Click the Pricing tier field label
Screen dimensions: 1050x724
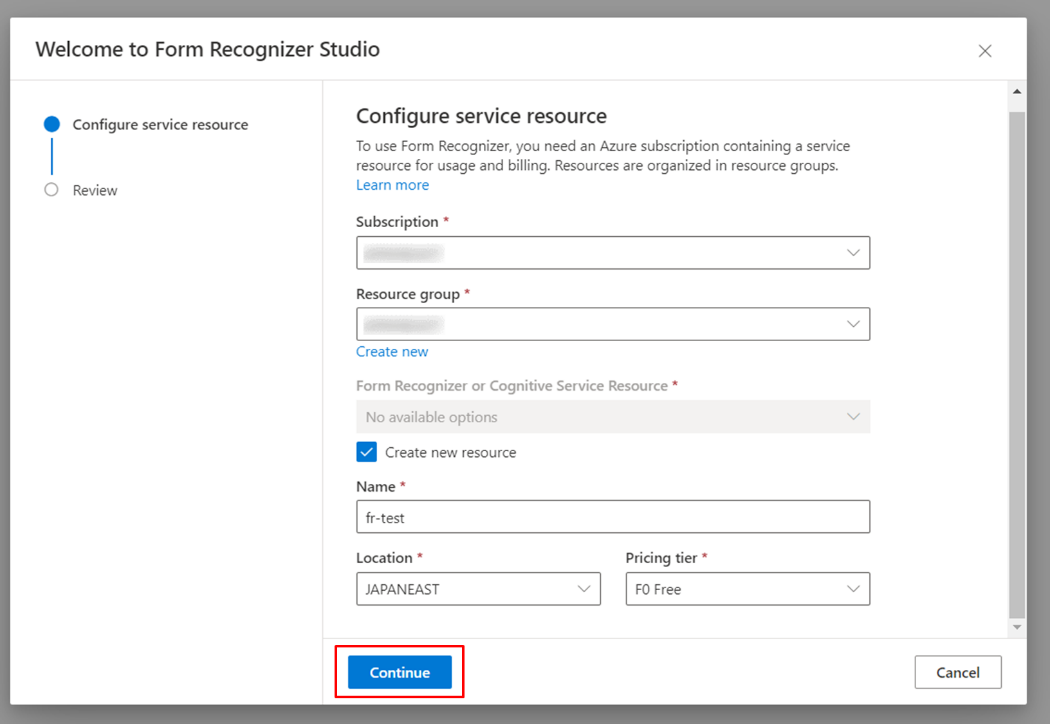662,558
